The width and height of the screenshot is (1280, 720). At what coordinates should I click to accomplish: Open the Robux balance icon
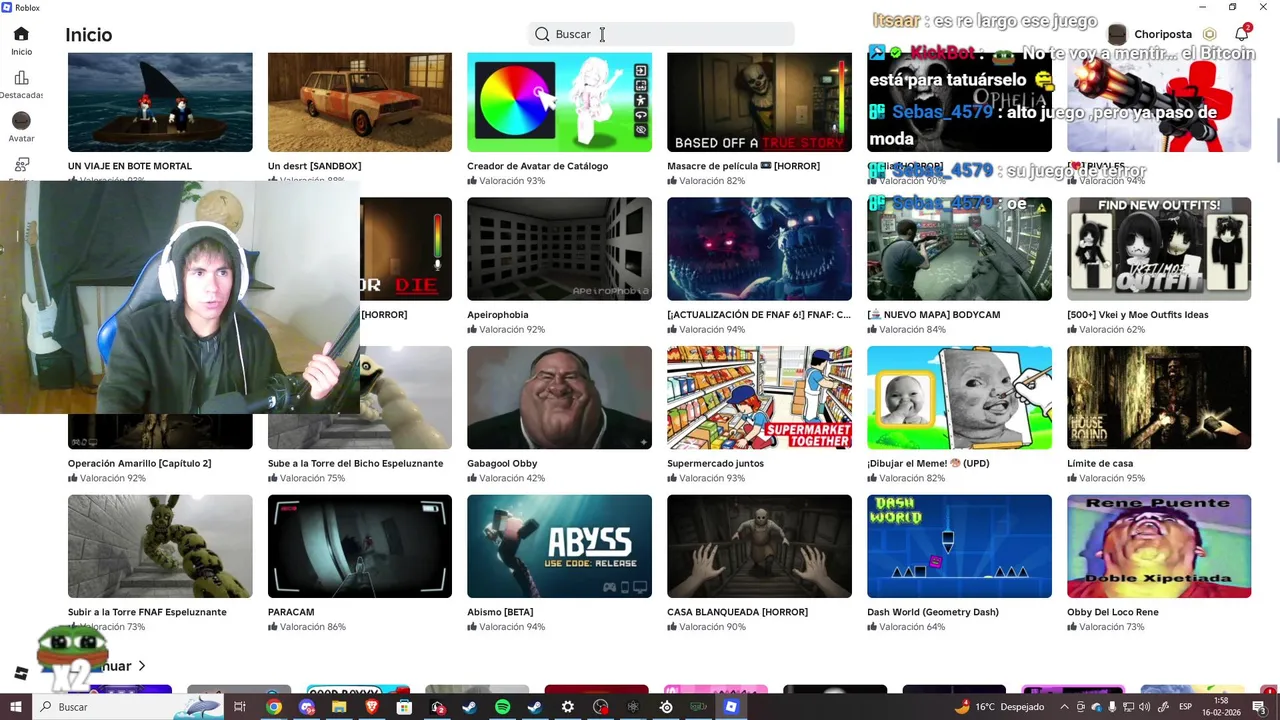coord(1209,34)
